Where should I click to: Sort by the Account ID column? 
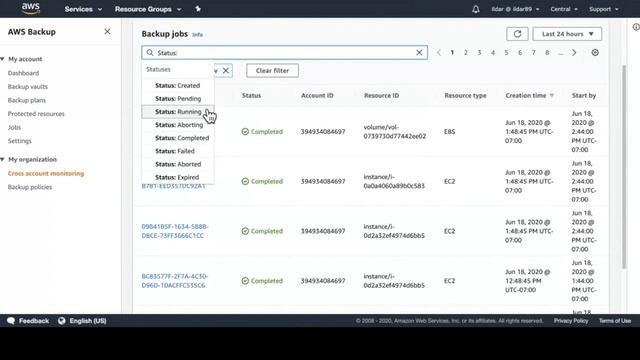pos(317,96)
